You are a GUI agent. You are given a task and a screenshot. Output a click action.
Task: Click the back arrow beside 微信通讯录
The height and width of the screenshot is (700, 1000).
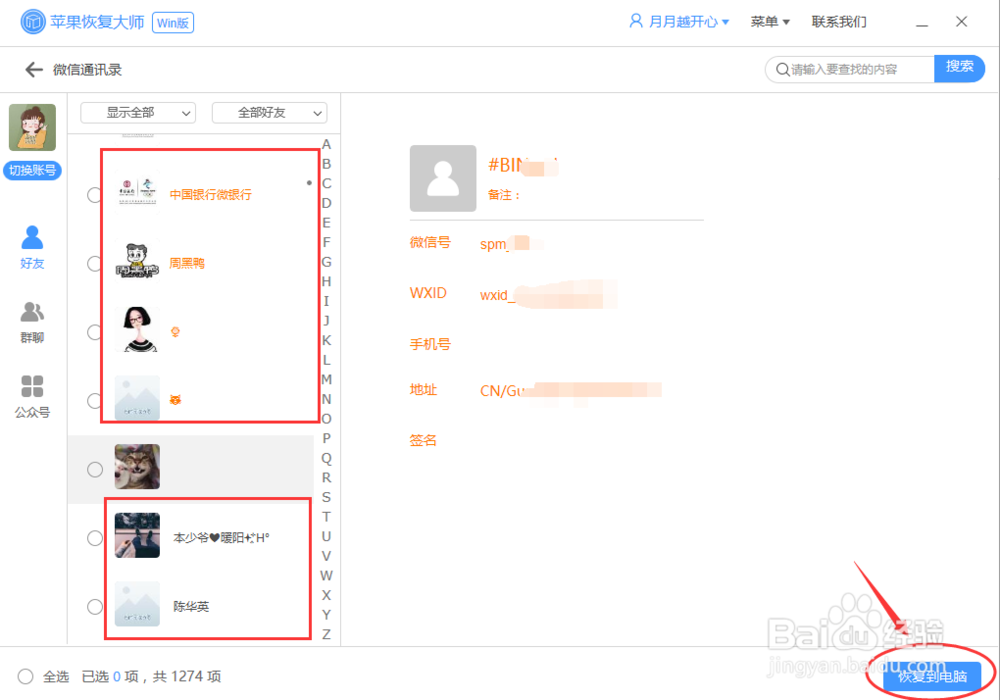coord(28,69)
